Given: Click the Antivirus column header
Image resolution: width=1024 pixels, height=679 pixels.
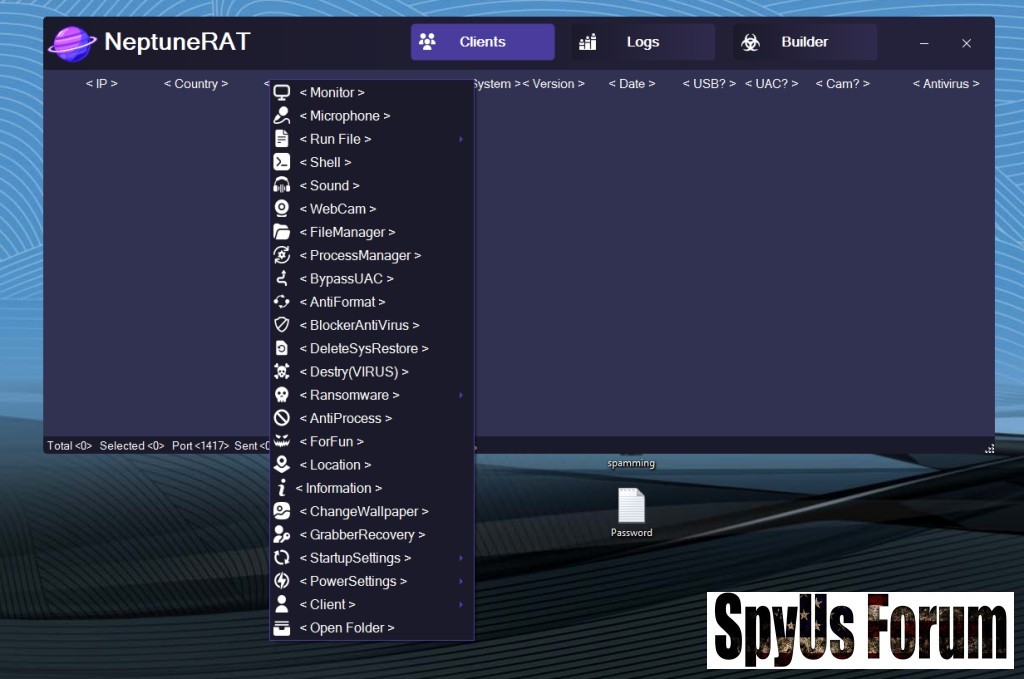Looking at the screenshot, I should pyautogui.click(x=946, y=84).
